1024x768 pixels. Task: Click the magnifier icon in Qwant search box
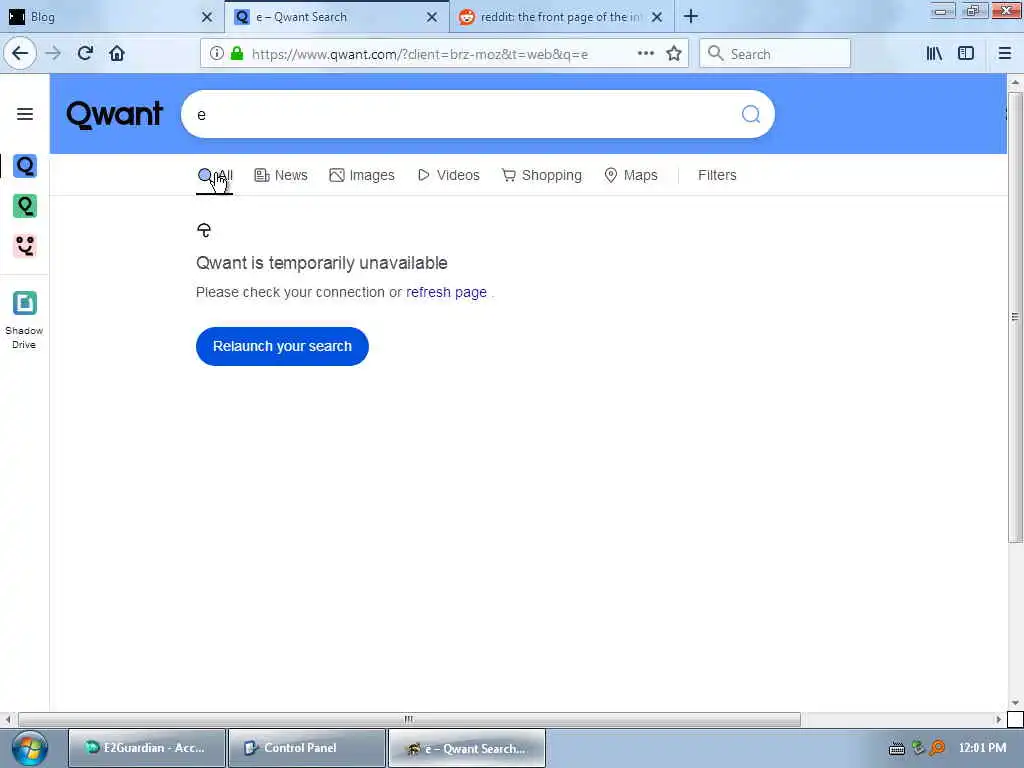point(751,114)
